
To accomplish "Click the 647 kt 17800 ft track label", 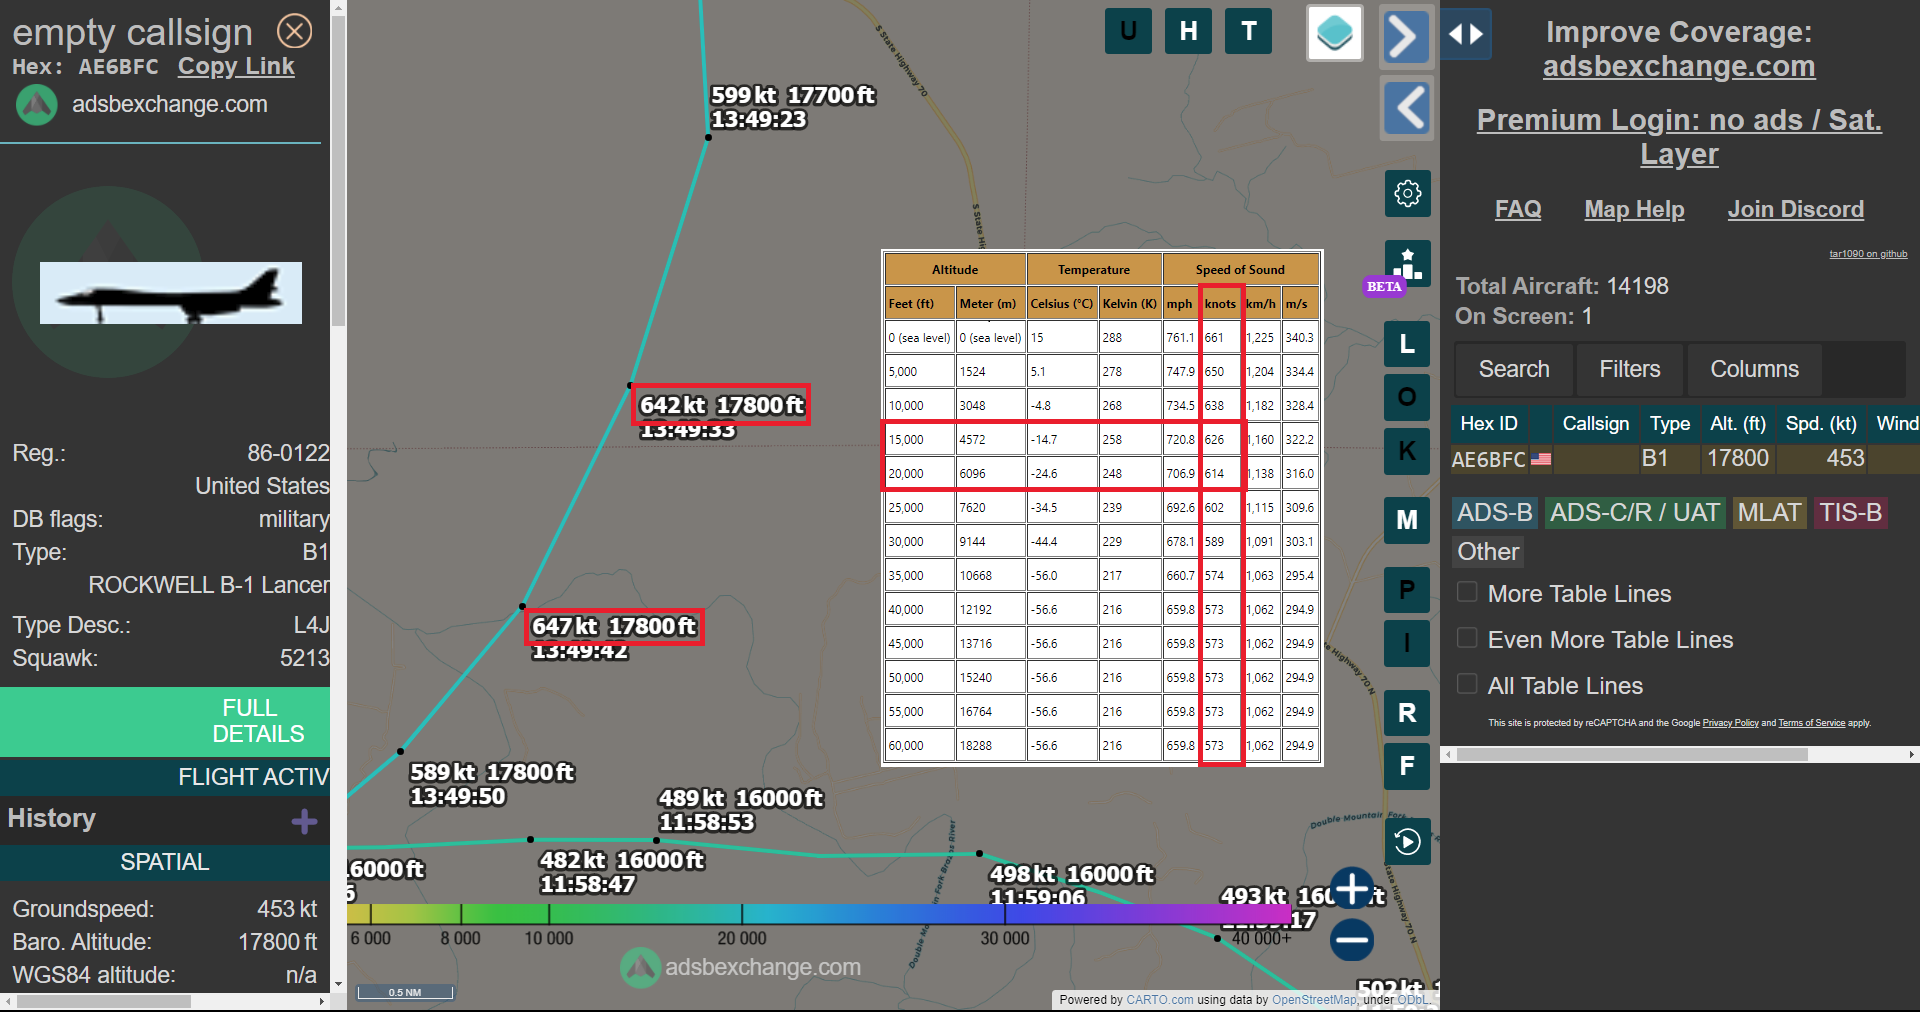I will [x=614, y=627].
